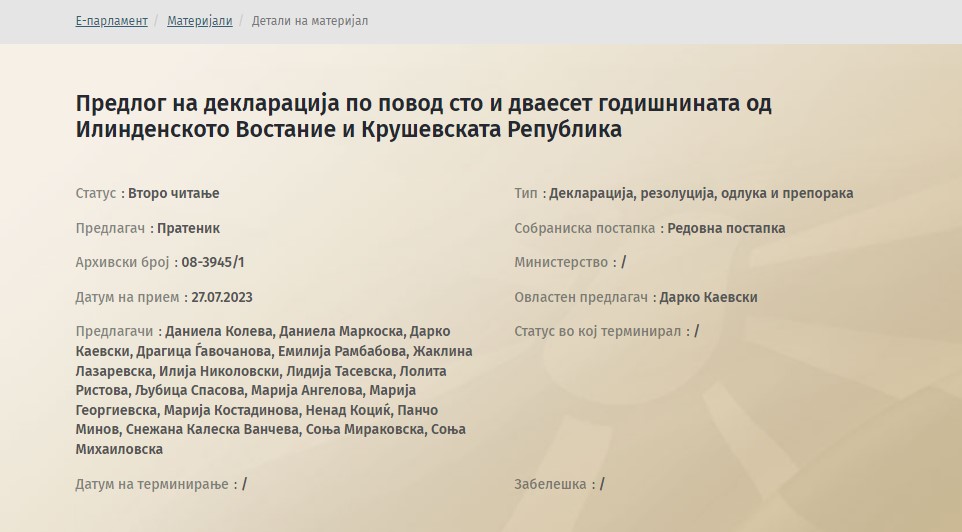Image resolution: width=962 pixels, height=532 pixels.
Task: Click the Статус во кој терминирал label
Action: [597, 331]
